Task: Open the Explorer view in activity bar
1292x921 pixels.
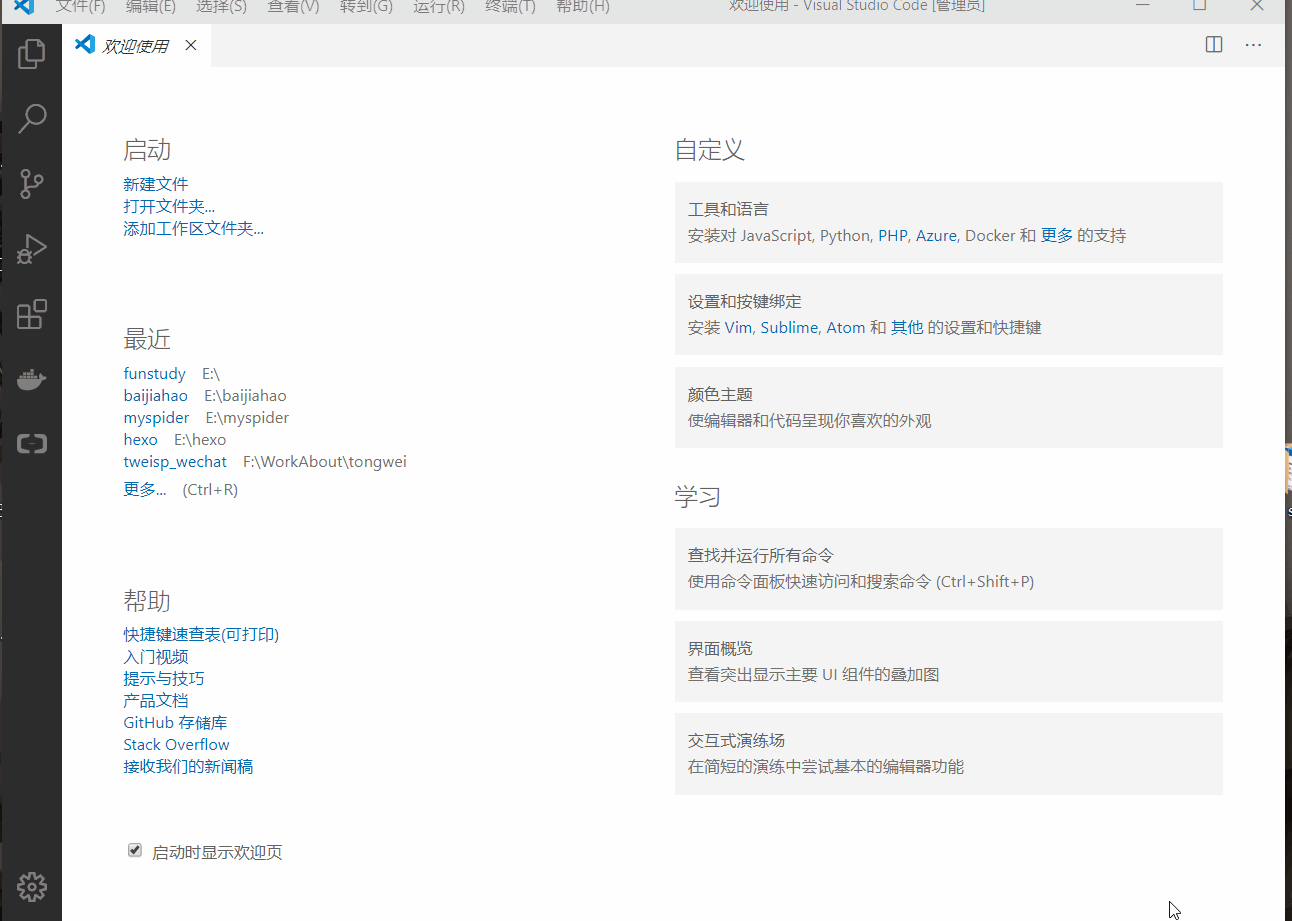Action: tap(32, 54)
